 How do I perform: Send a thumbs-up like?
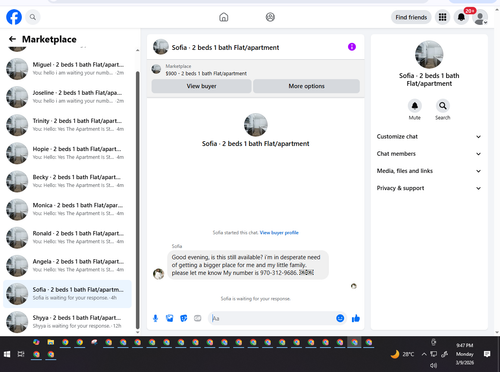click(x=356, y=318)
